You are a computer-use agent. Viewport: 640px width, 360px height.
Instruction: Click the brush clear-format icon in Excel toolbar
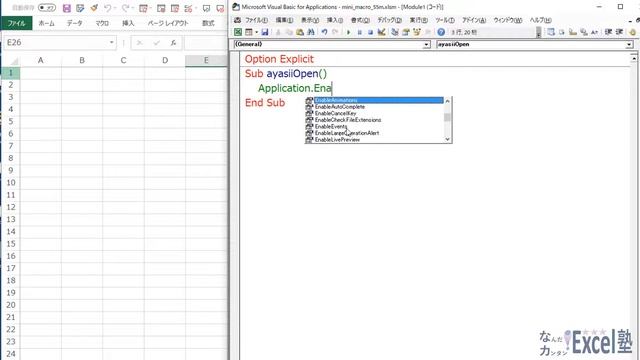click(x=94, y=8)
